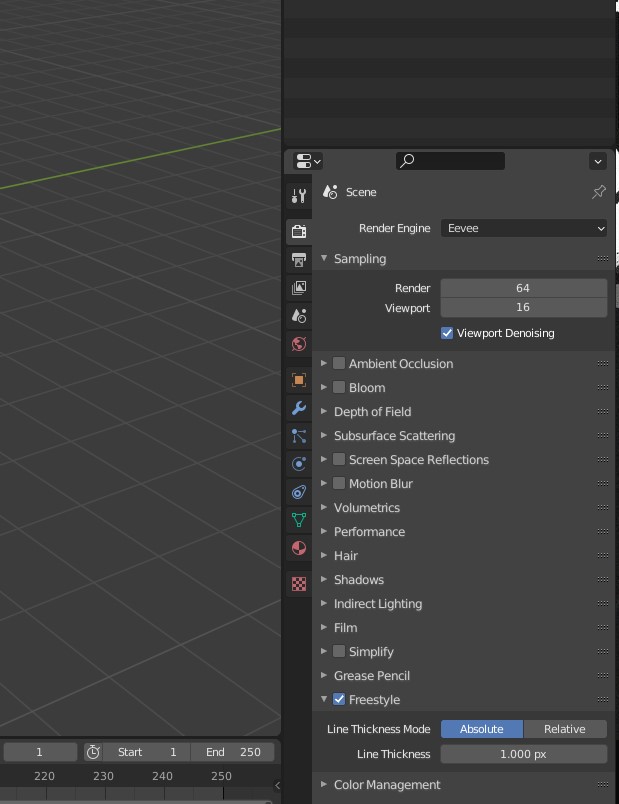Click the properties search field
Image resolution: width=619 pixels, height=804 pixels.
pyautogui.click(x=450, y=161)
